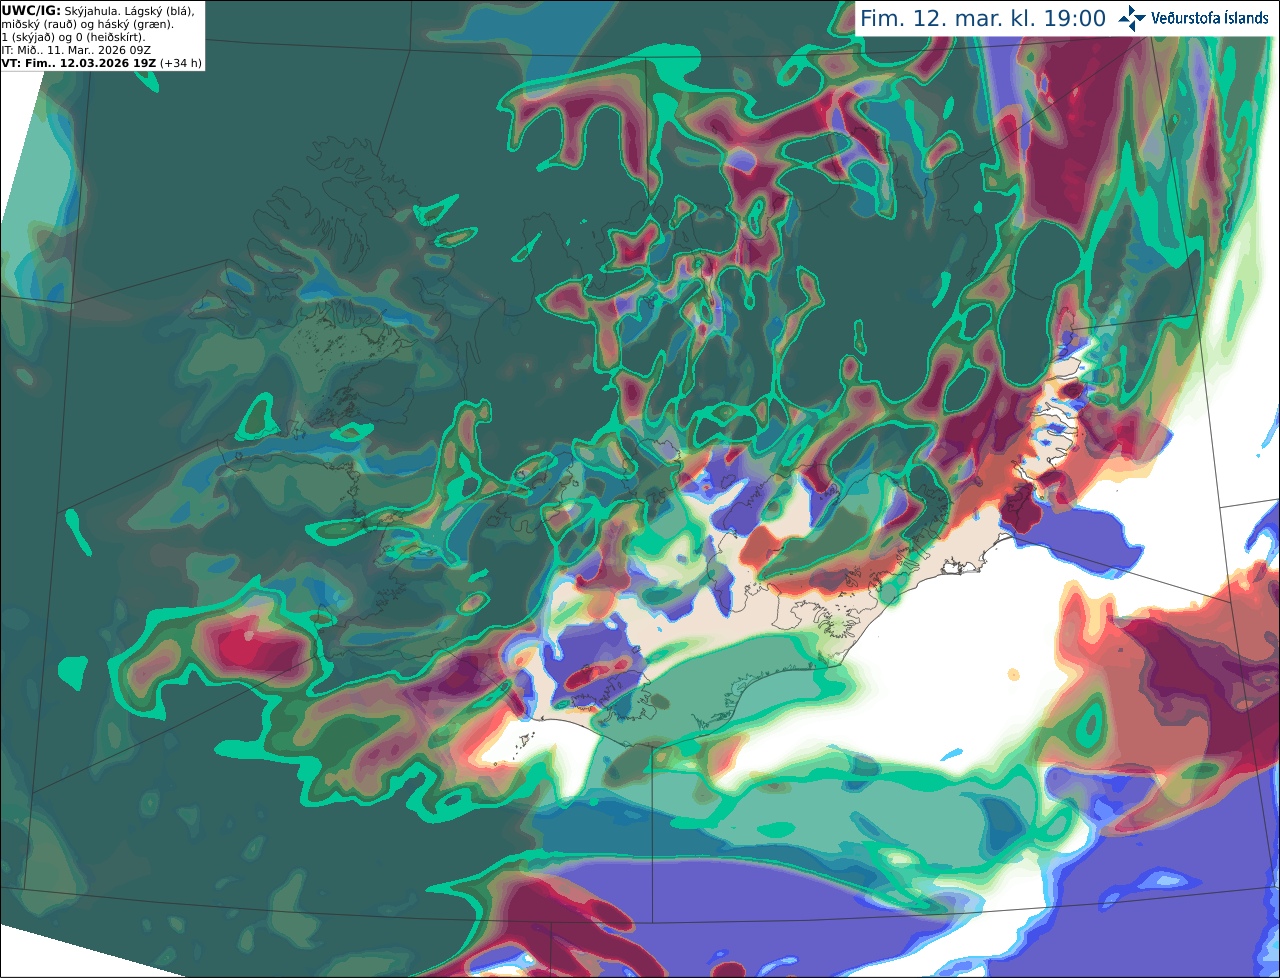Click the "1 (skýjað) og 0 (heiðskírt)." legend line
The width and height of the screenshot is (1280, 978).
(x=73, y=37)
